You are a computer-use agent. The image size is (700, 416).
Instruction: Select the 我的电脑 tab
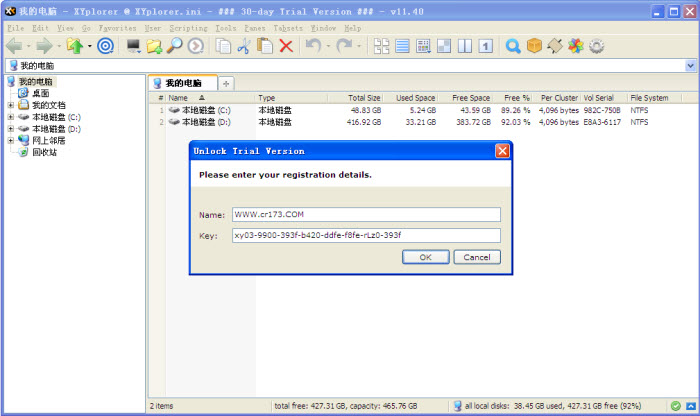(x=183, y=83)
